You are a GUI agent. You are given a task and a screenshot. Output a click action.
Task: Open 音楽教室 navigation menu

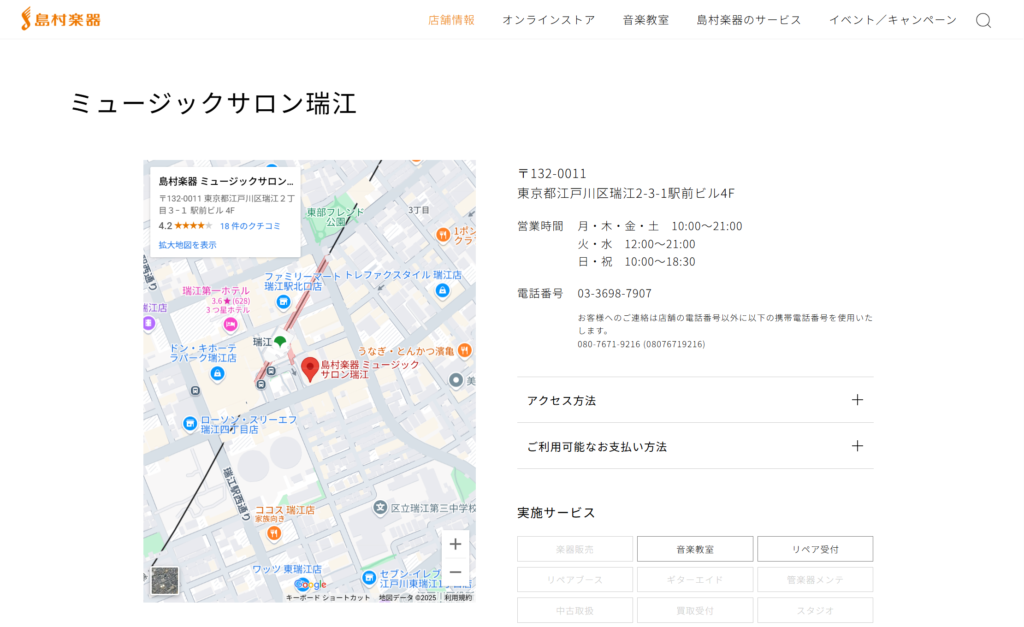click(x=646, y=20)
